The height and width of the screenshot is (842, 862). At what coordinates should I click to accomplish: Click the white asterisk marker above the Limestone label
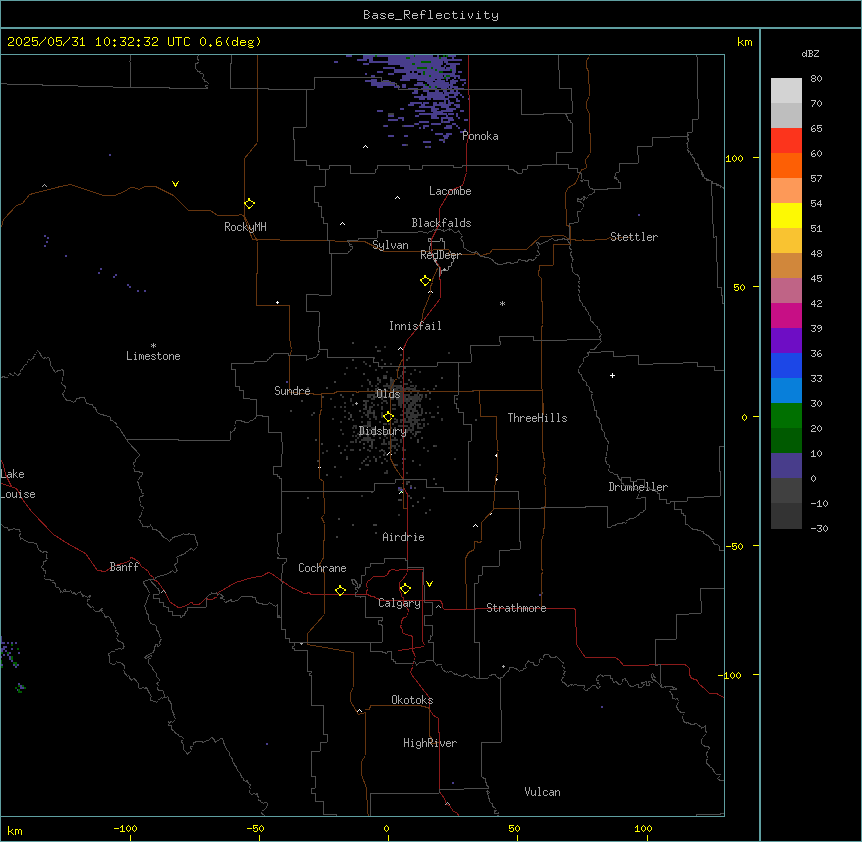pos(153,345)
